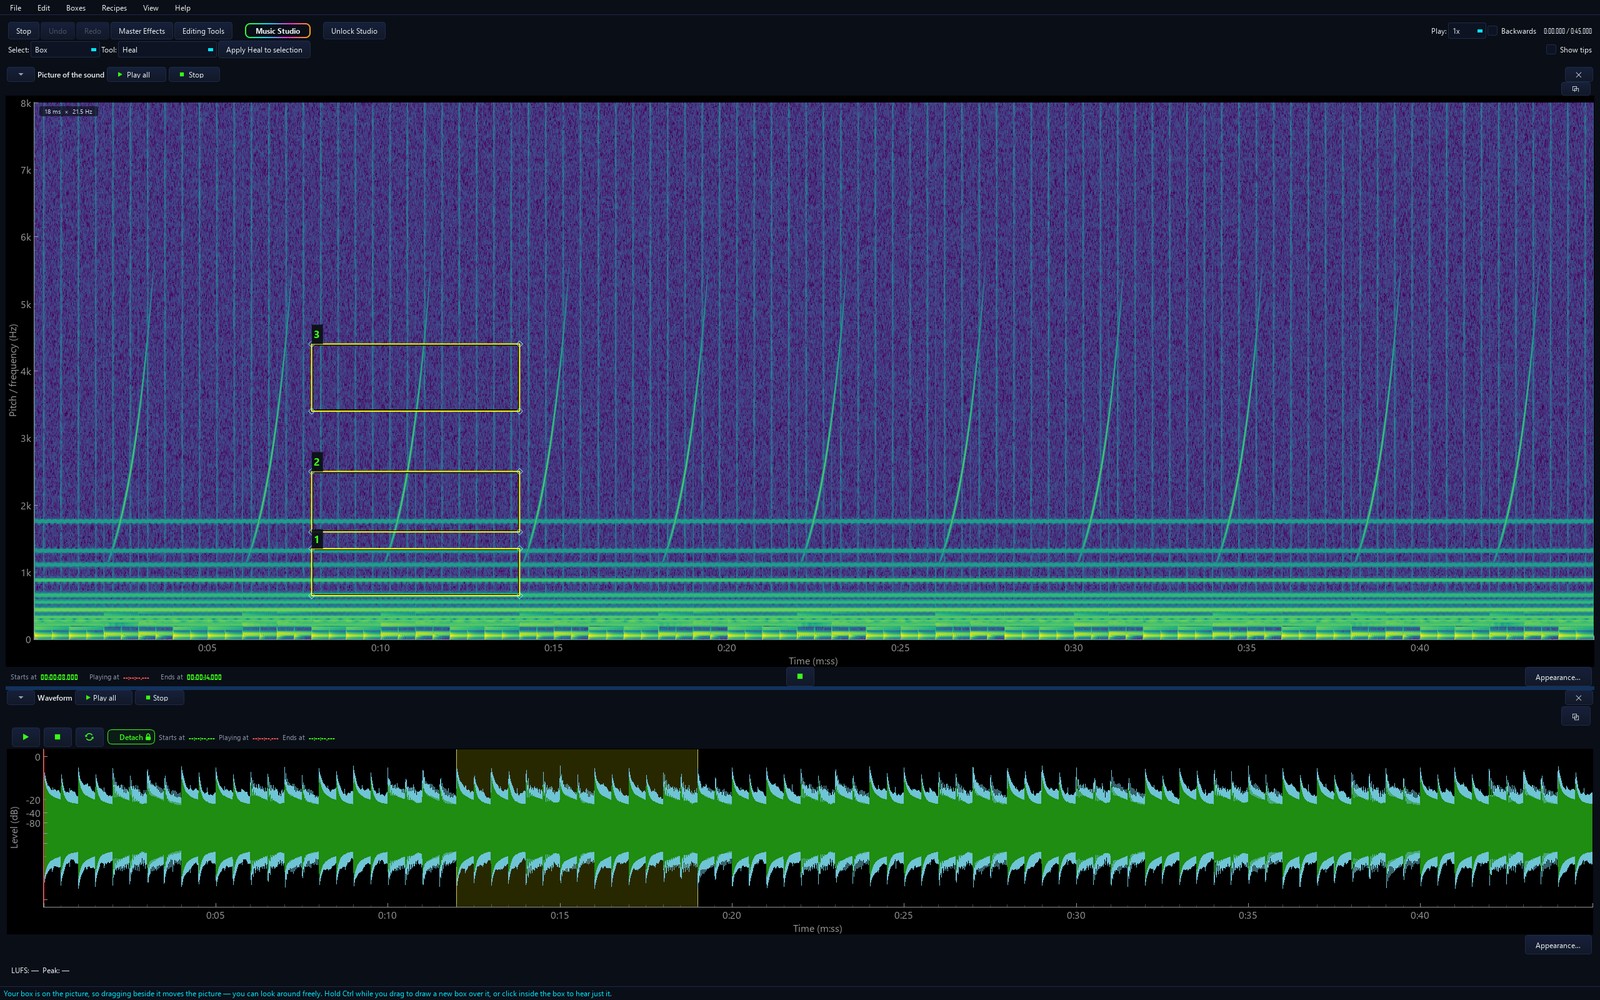The image size is (1600, 1000).
Task: Select the box labeled 3 on the spectrogram
Action: coord(415,377)
